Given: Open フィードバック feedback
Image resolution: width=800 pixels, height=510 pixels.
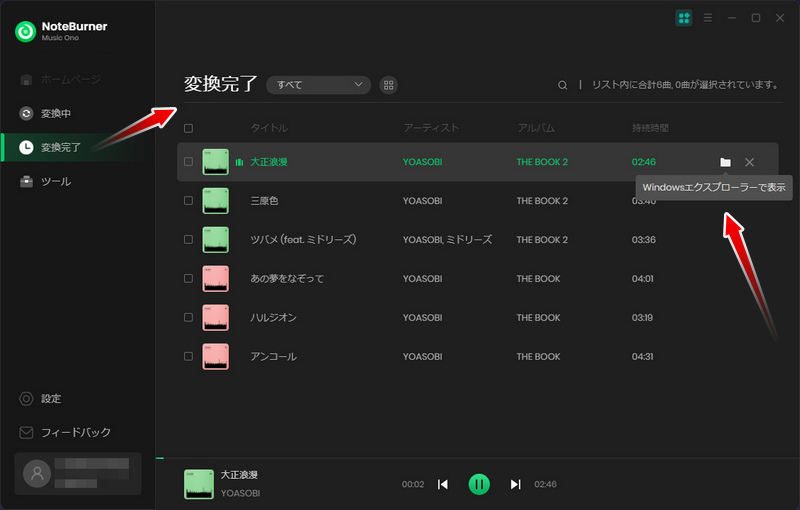Looking at the screenshot, I should click(x=65, y=432).
